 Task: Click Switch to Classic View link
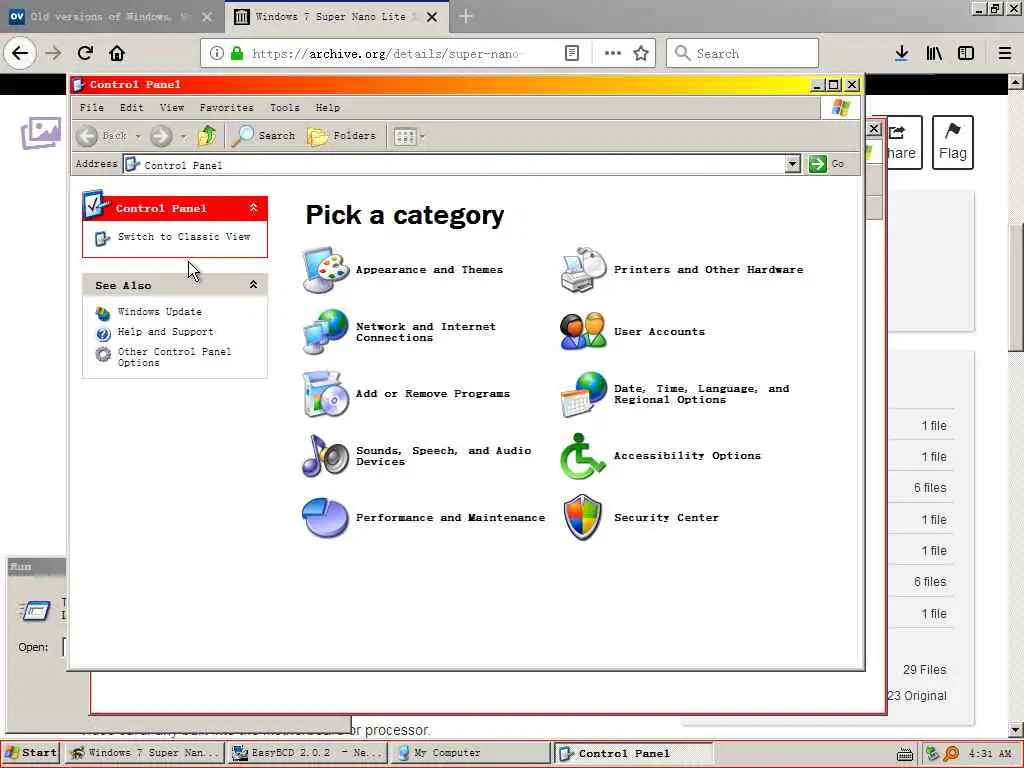pyautogui.click(x=184, y=236)
